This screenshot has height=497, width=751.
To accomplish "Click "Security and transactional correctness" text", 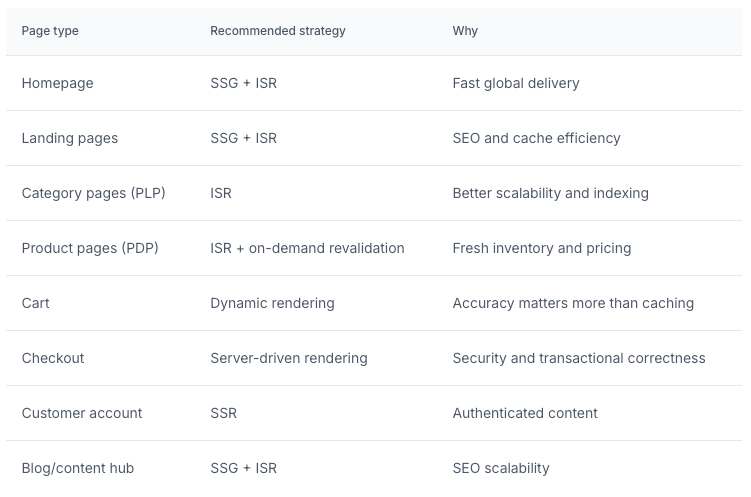I will pyautogui.click(x=579, y=359).
